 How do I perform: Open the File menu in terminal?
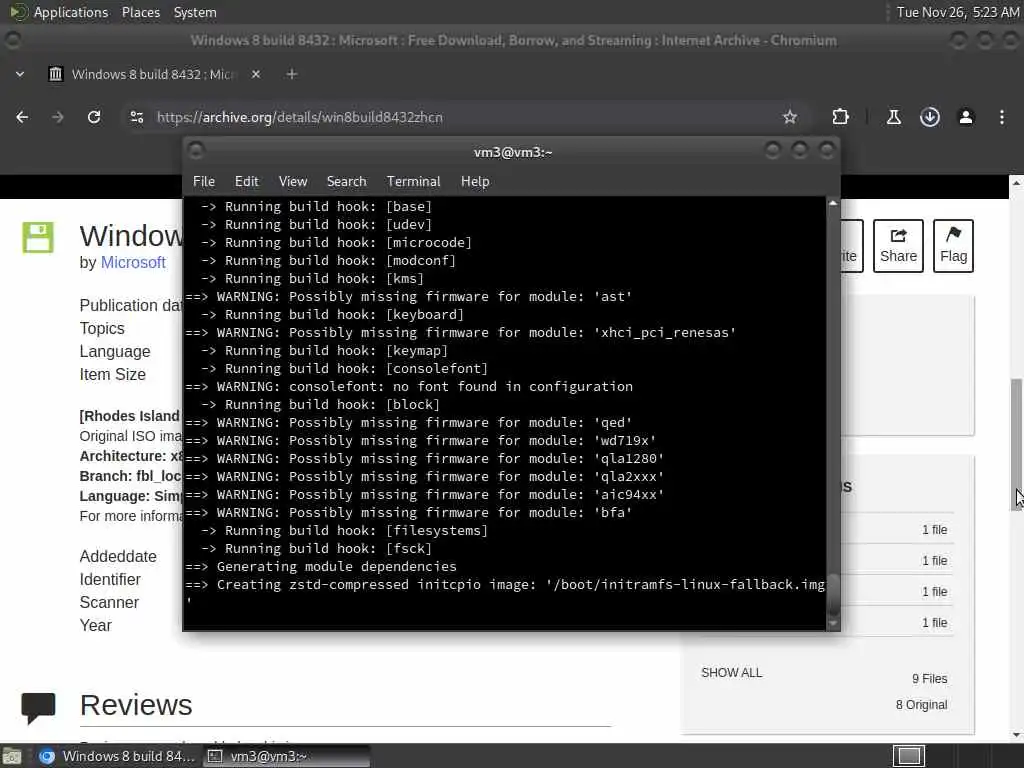pos(204,182)
